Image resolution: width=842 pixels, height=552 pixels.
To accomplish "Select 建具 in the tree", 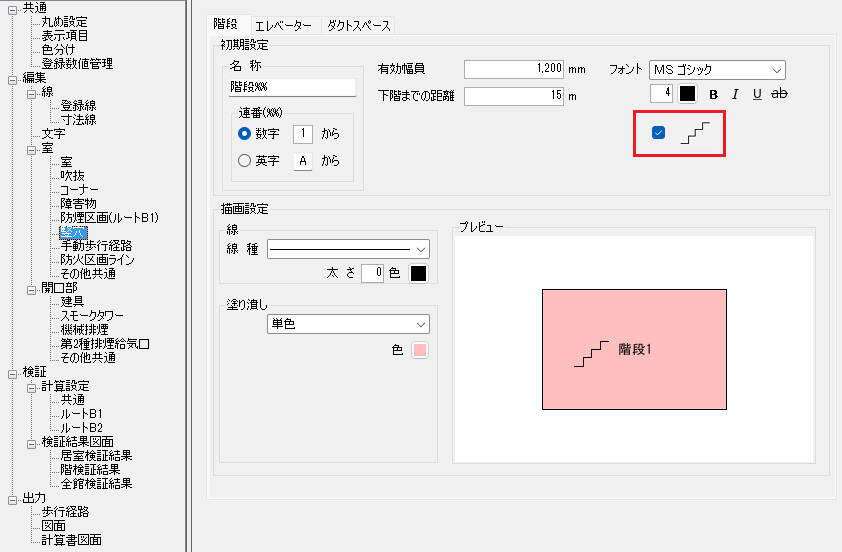I will (72, 302).
